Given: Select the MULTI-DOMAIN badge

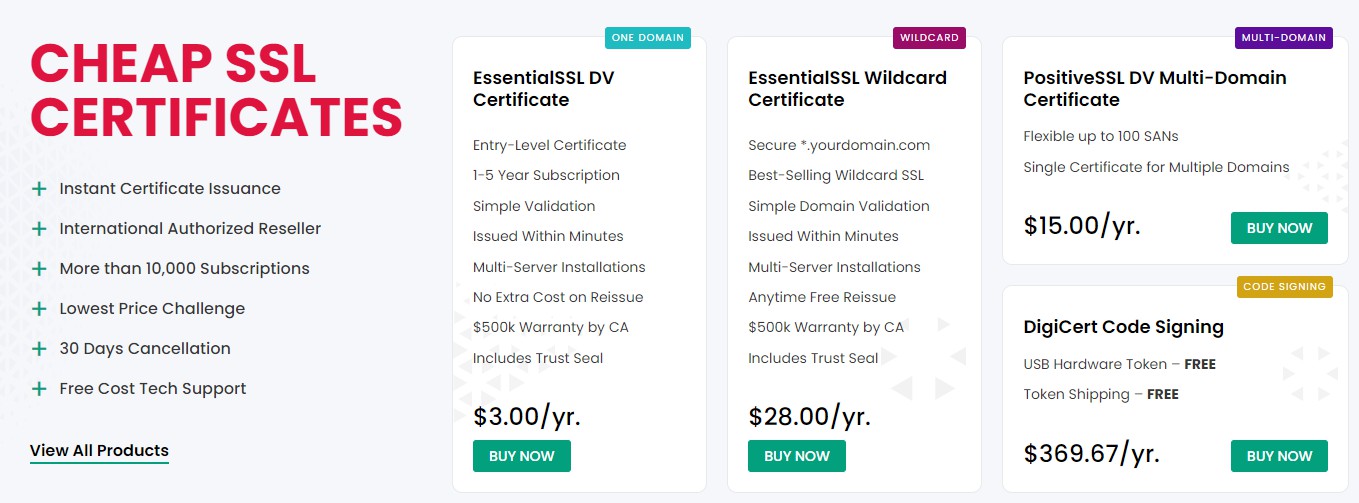Looking at the screenshot, I should 1283,38.
